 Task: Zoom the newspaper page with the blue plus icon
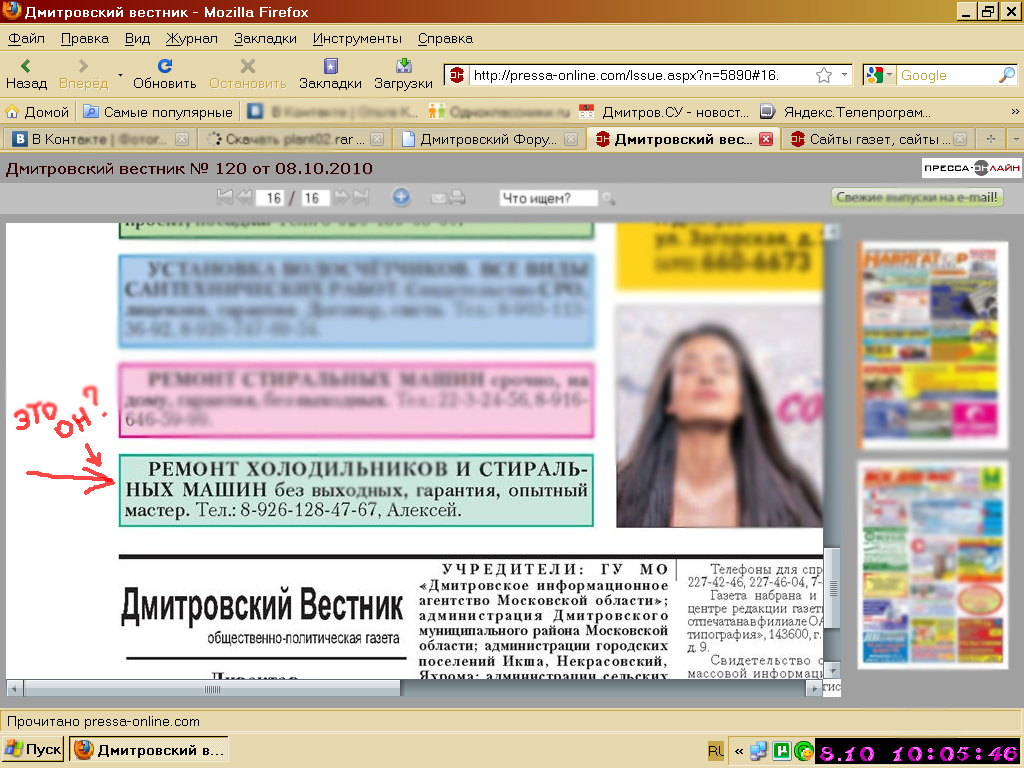(400, 198)
